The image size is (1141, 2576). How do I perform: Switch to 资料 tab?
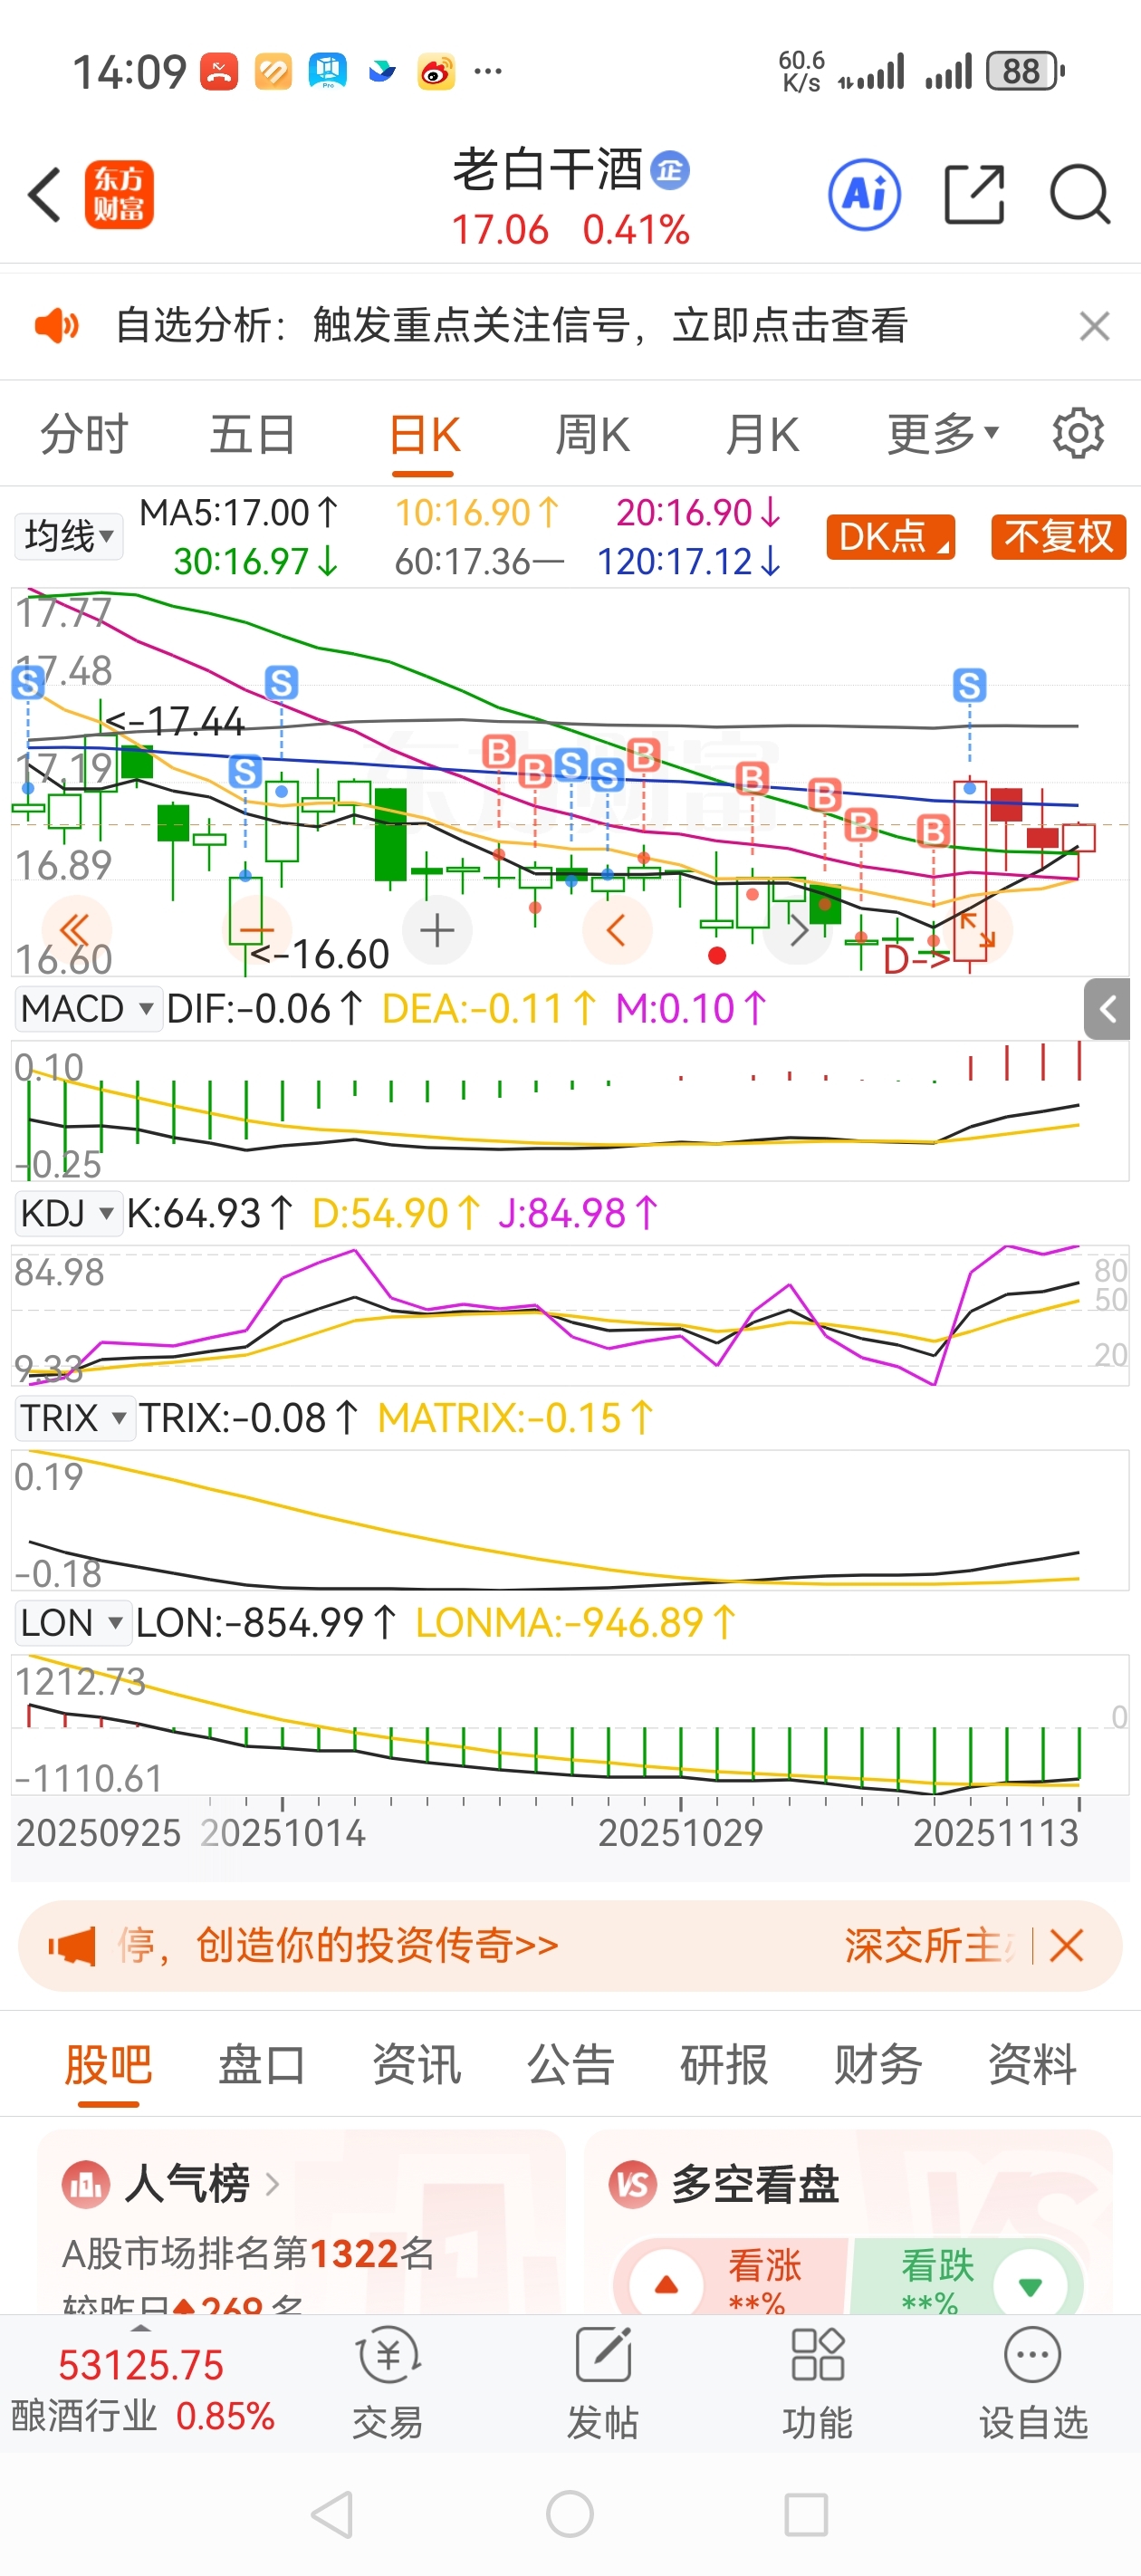click(x=1032, y=2064)
